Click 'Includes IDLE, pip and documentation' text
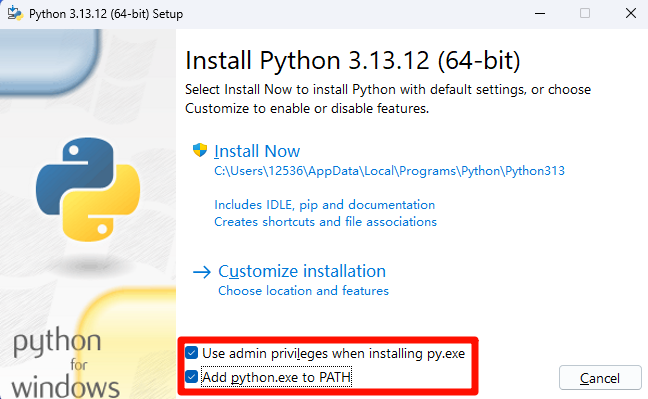 click(324, 205)
